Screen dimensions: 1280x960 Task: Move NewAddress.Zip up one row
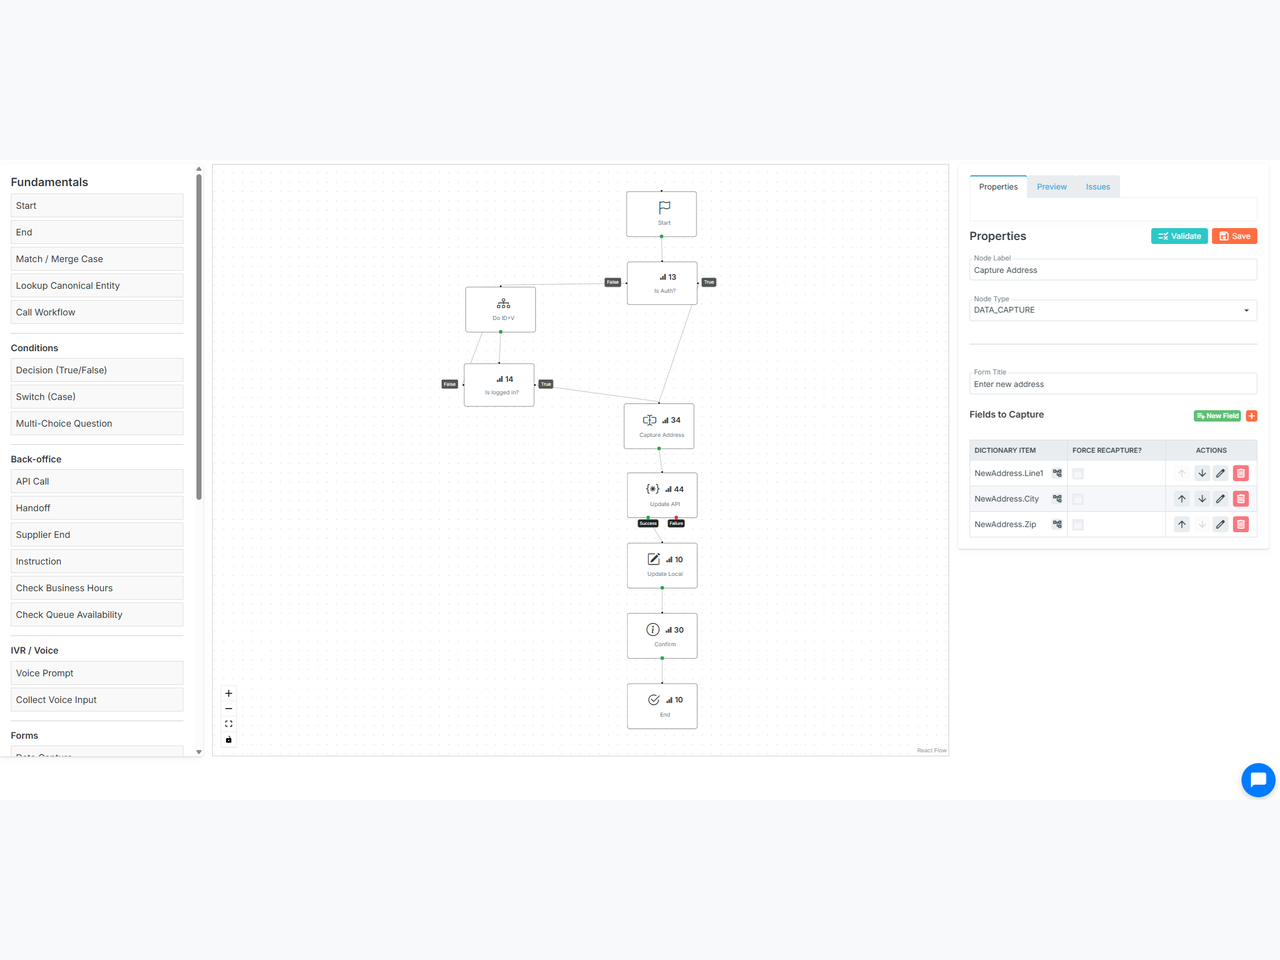tap(1182, 524)
